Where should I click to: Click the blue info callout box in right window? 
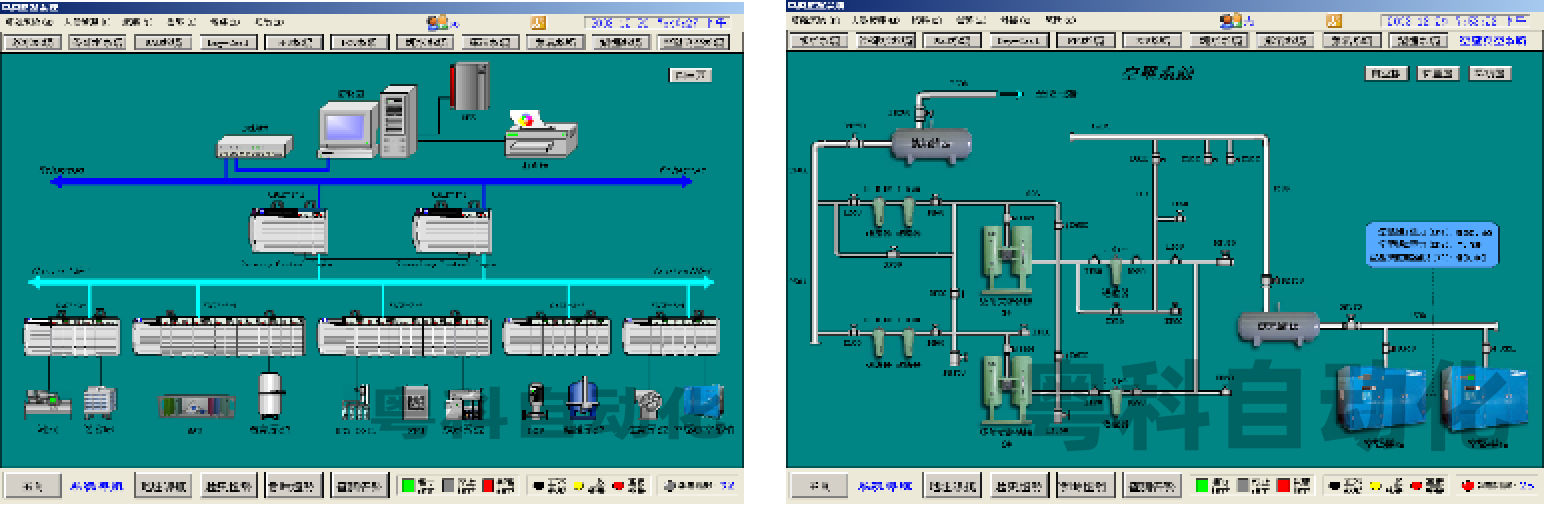pos(1432,245)
